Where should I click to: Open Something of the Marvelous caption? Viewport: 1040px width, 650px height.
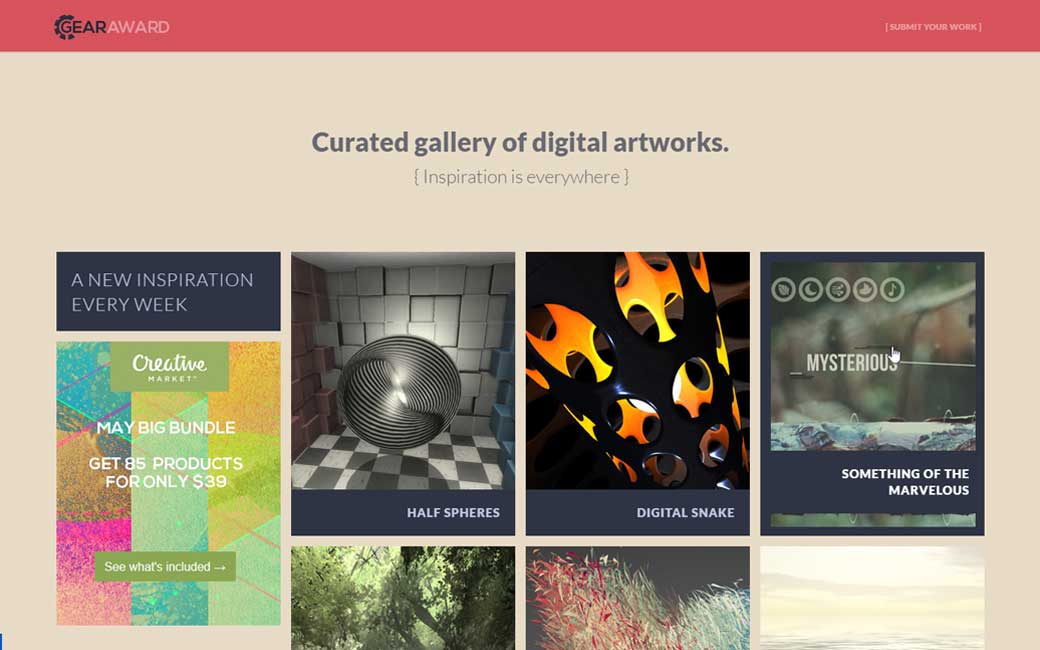tap(905, 482)
